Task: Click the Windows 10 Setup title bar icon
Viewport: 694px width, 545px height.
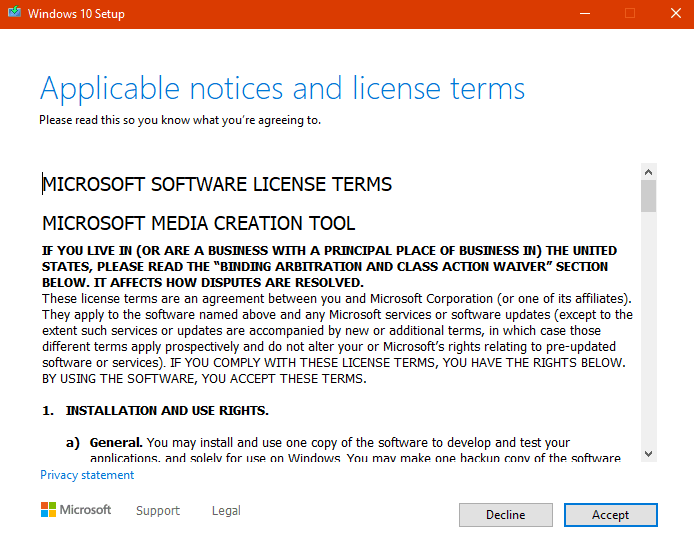Action: pos(14,12)
